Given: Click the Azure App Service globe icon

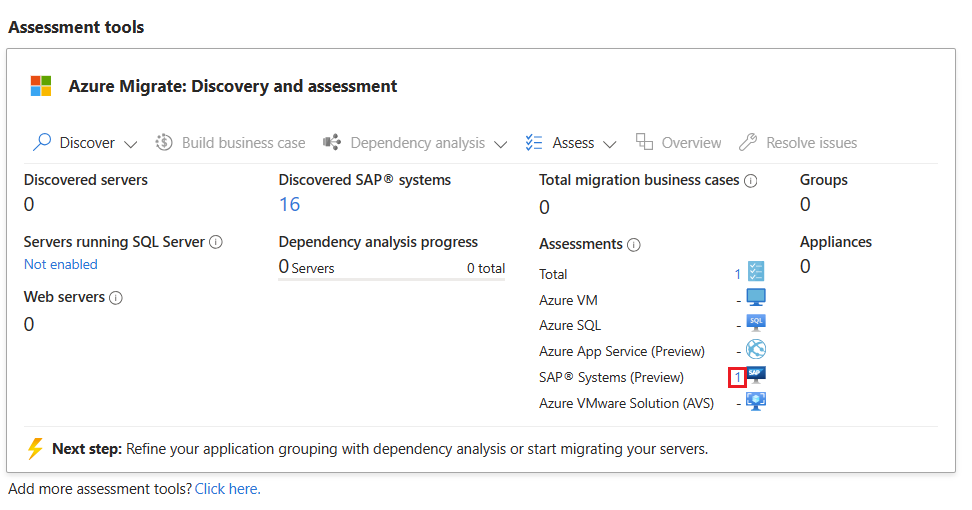Looking at the screenshot, I should click(756, 350).
